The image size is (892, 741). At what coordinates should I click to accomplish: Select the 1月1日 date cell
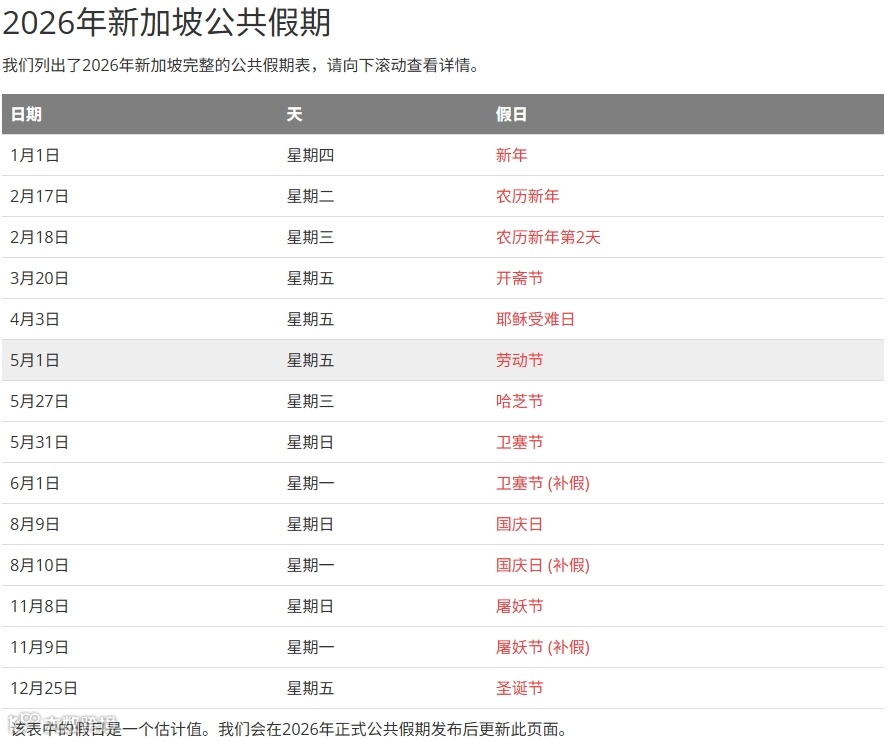tap(35, 155)
